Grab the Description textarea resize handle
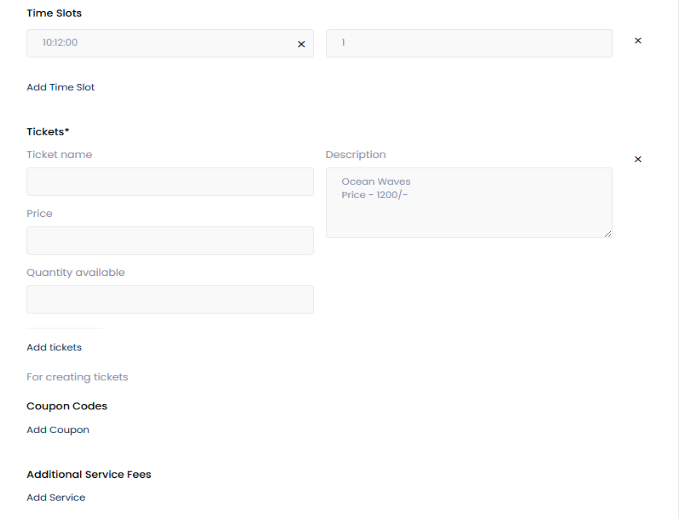The height and width of the screenshot is (518, 681). point(607,233)
